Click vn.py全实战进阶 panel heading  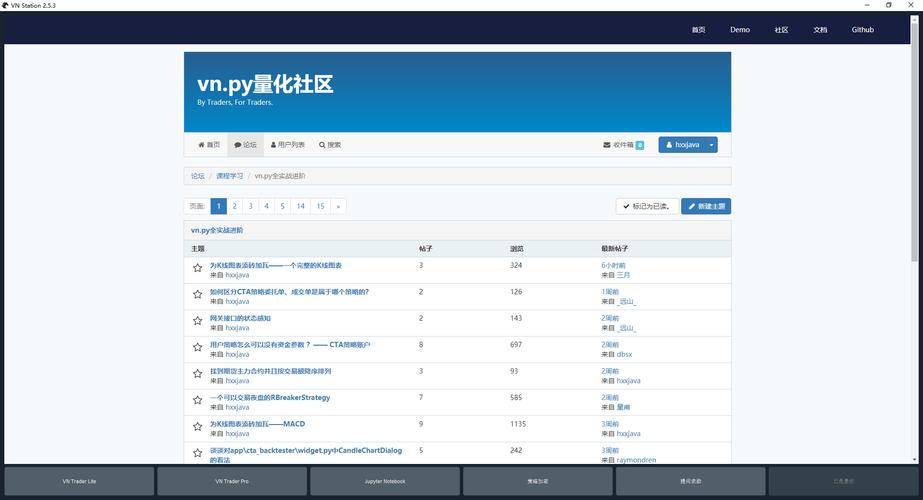click(217, 230)
